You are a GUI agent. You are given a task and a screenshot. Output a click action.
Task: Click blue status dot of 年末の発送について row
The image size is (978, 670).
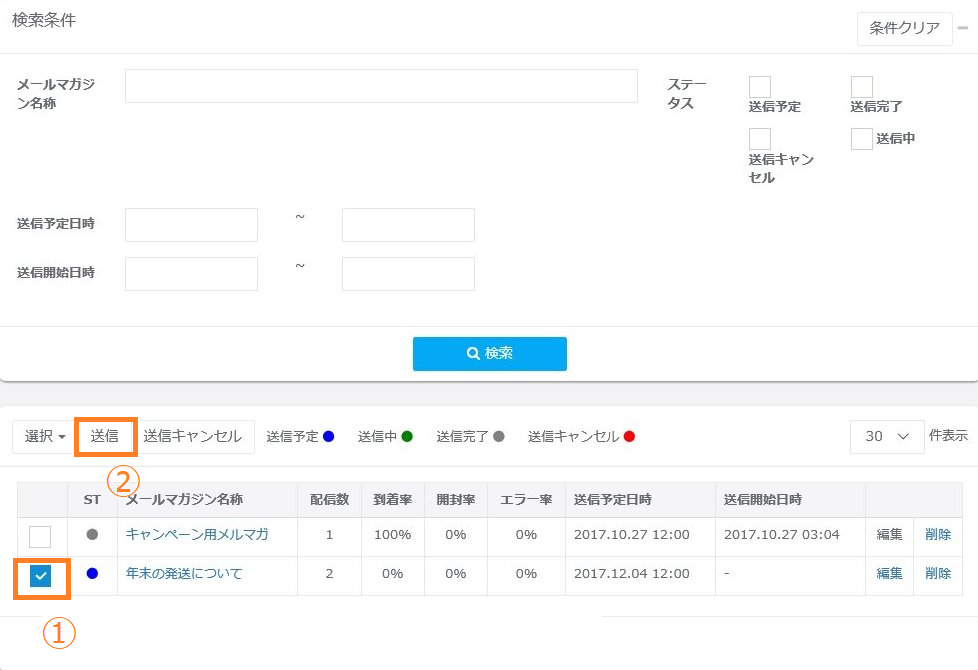[92, 574]
